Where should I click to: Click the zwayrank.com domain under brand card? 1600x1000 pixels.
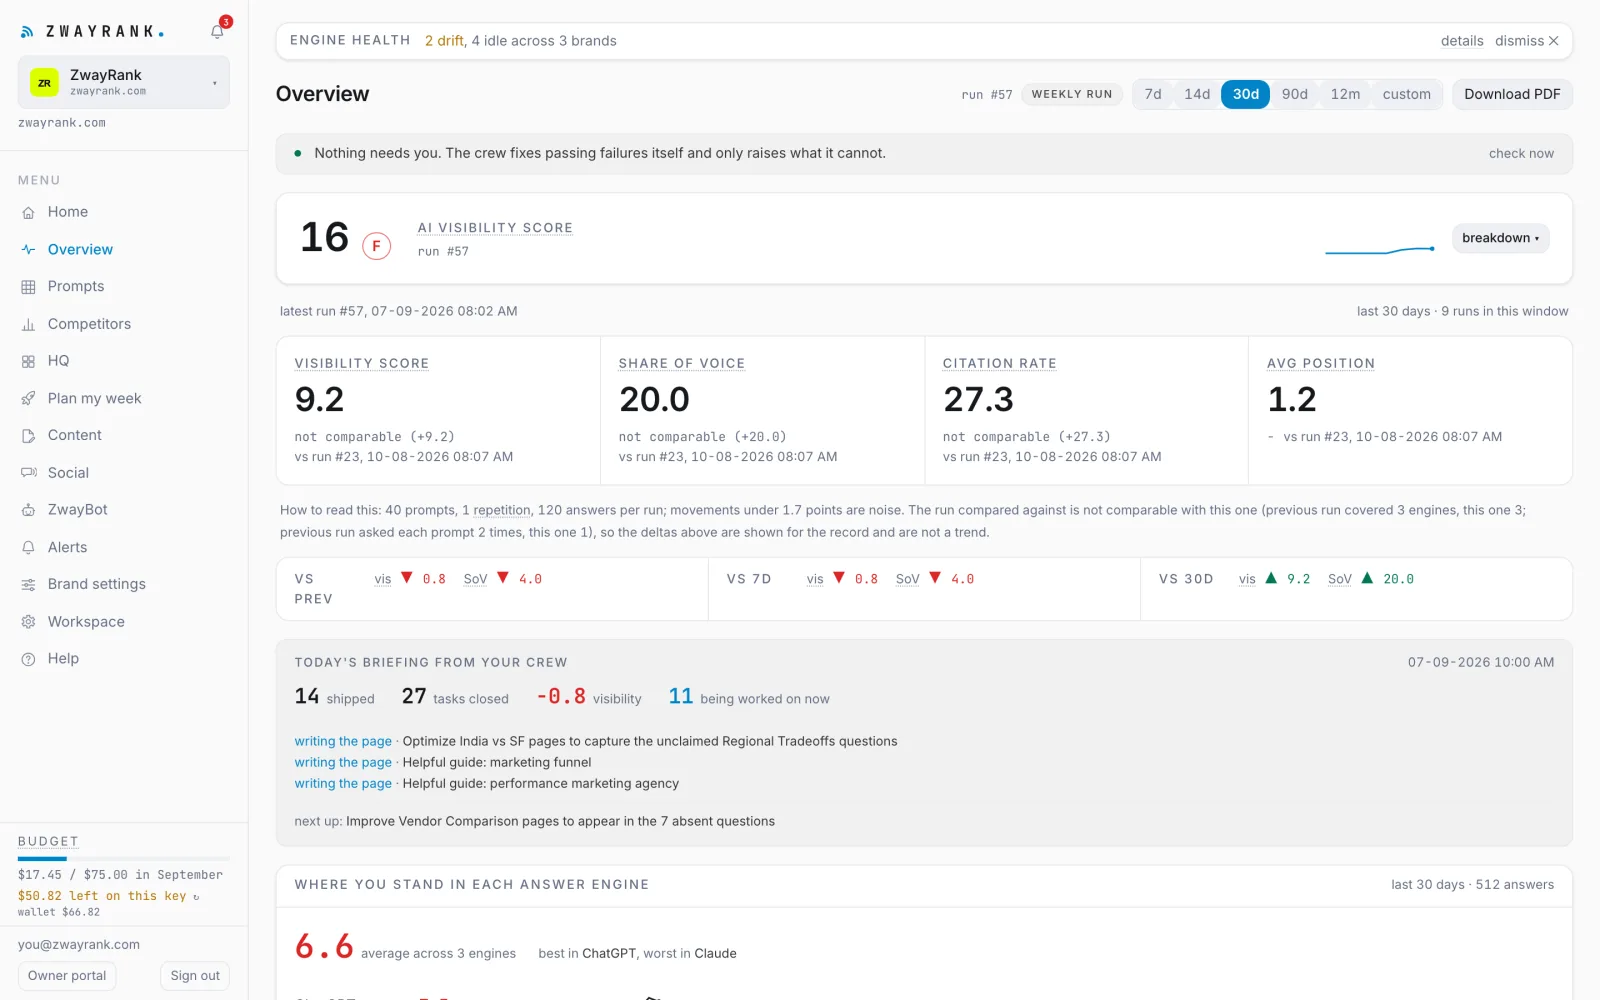click(62, 123)
